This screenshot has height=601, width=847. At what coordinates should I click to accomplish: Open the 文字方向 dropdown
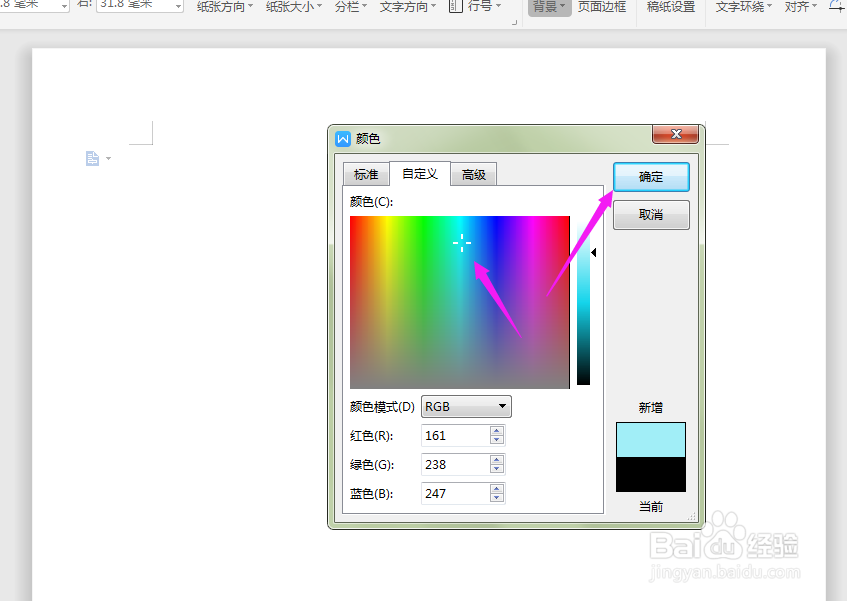[x=407, y=7]
